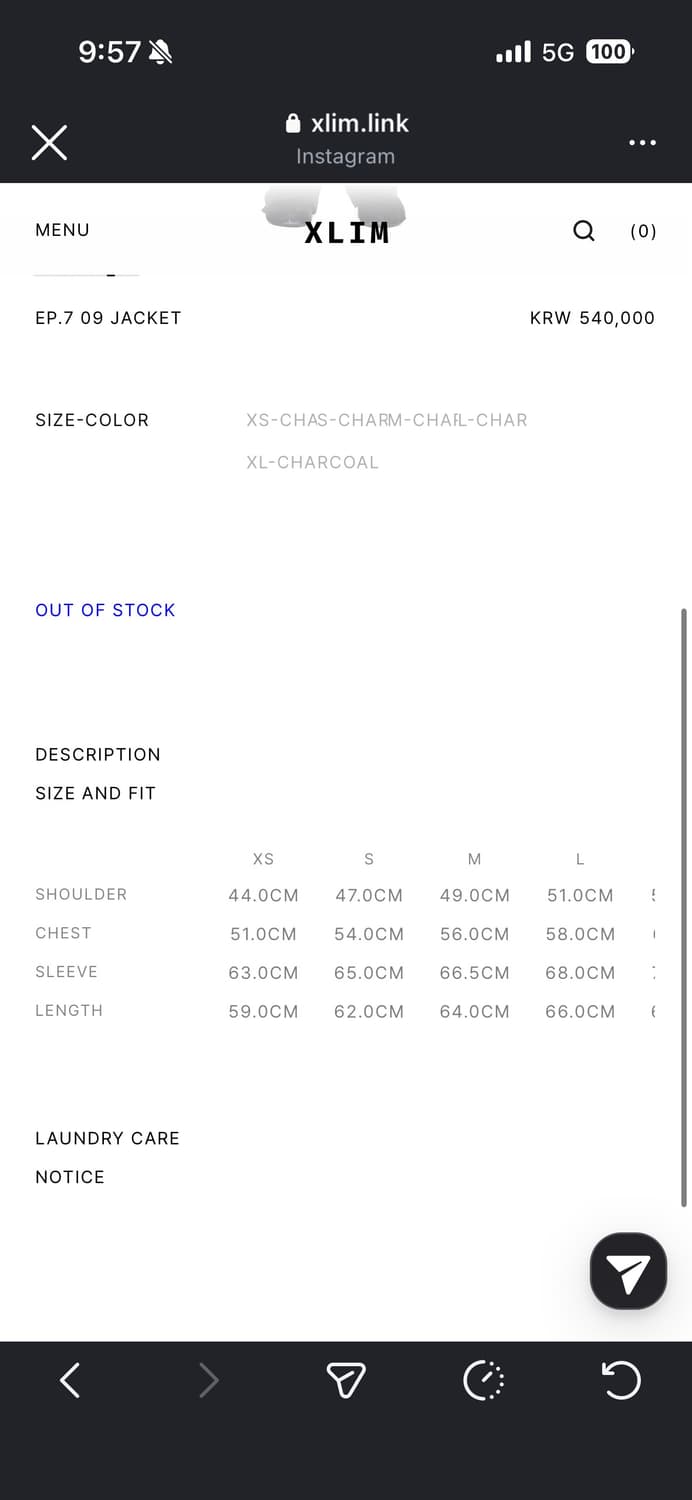Expand the NOTICE section
The image size is (692, 1500).
pos(70,1177)
